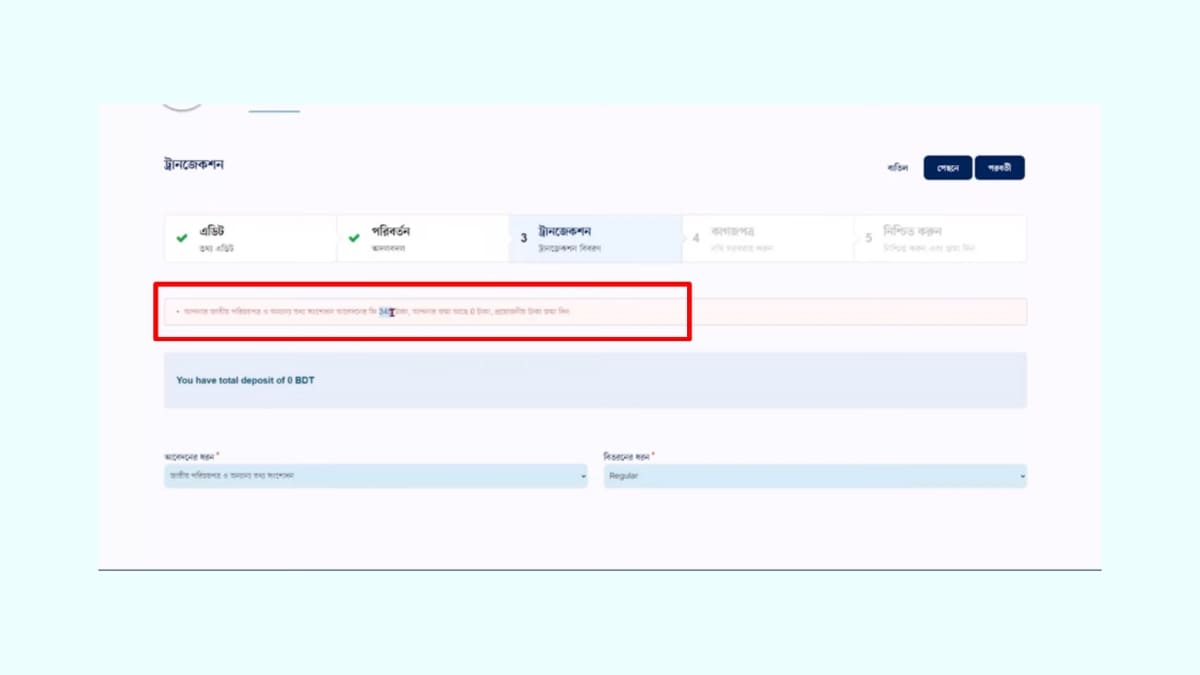Click the বাতিল (Cancel) link

pyautogui.click(x=897, y=168)
